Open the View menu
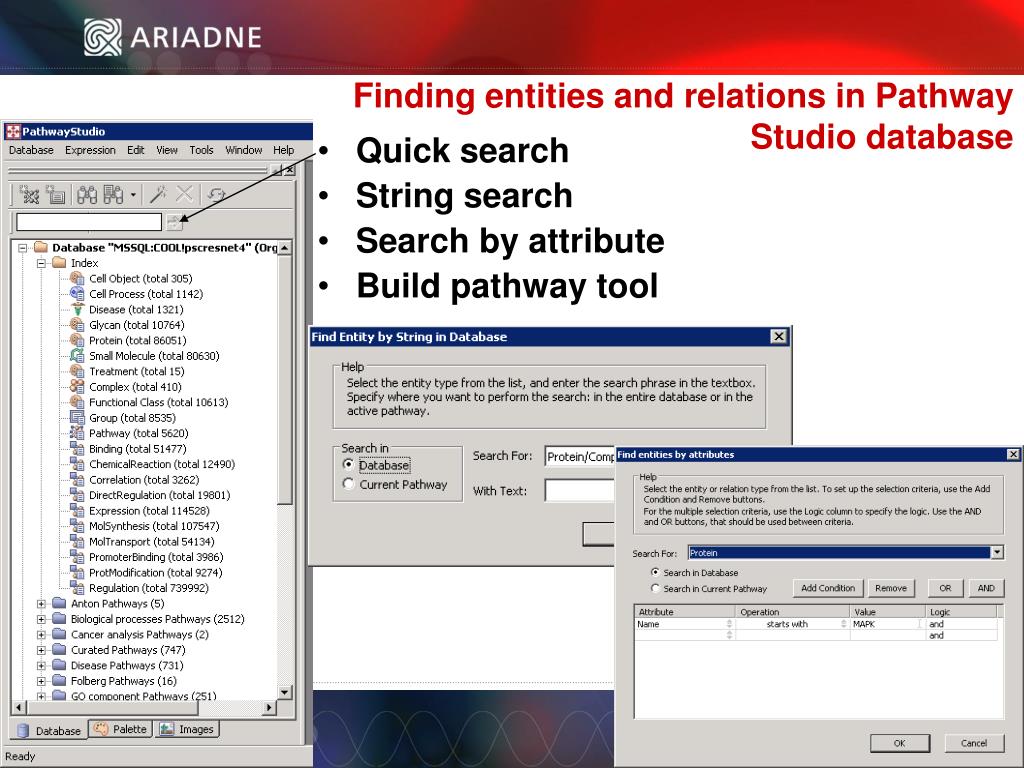 [x=167, y=150]
